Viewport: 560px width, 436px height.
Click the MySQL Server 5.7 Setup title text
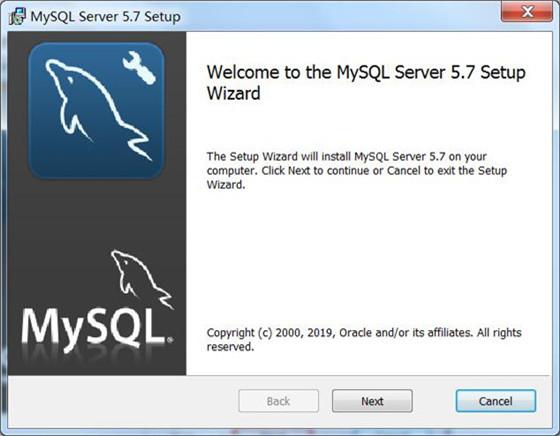(105, 16)
